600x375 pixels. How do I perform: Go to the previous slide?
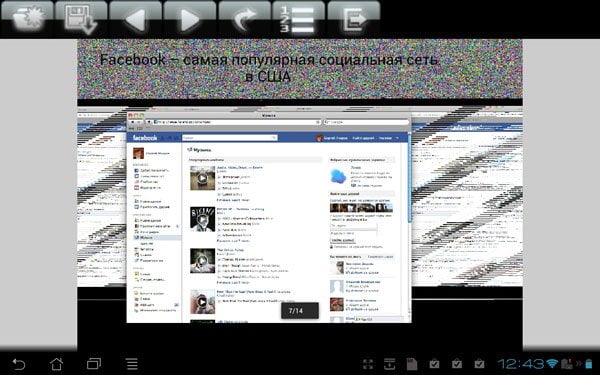[135, 18]
